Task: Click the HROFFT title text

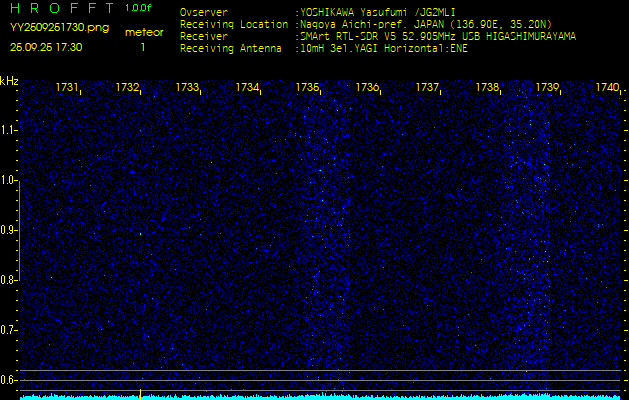Action: coord(60,8)
